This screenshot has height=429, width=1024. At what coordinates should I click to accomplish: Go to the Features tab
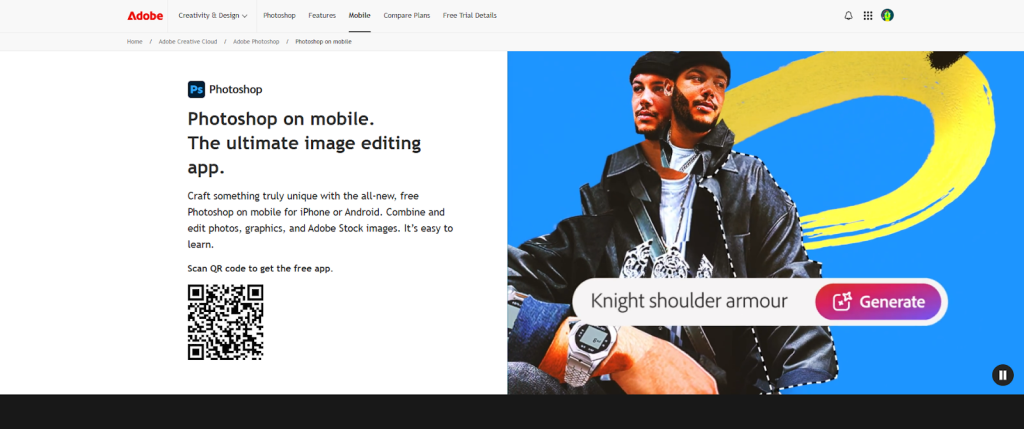click(x=322, y=16)
